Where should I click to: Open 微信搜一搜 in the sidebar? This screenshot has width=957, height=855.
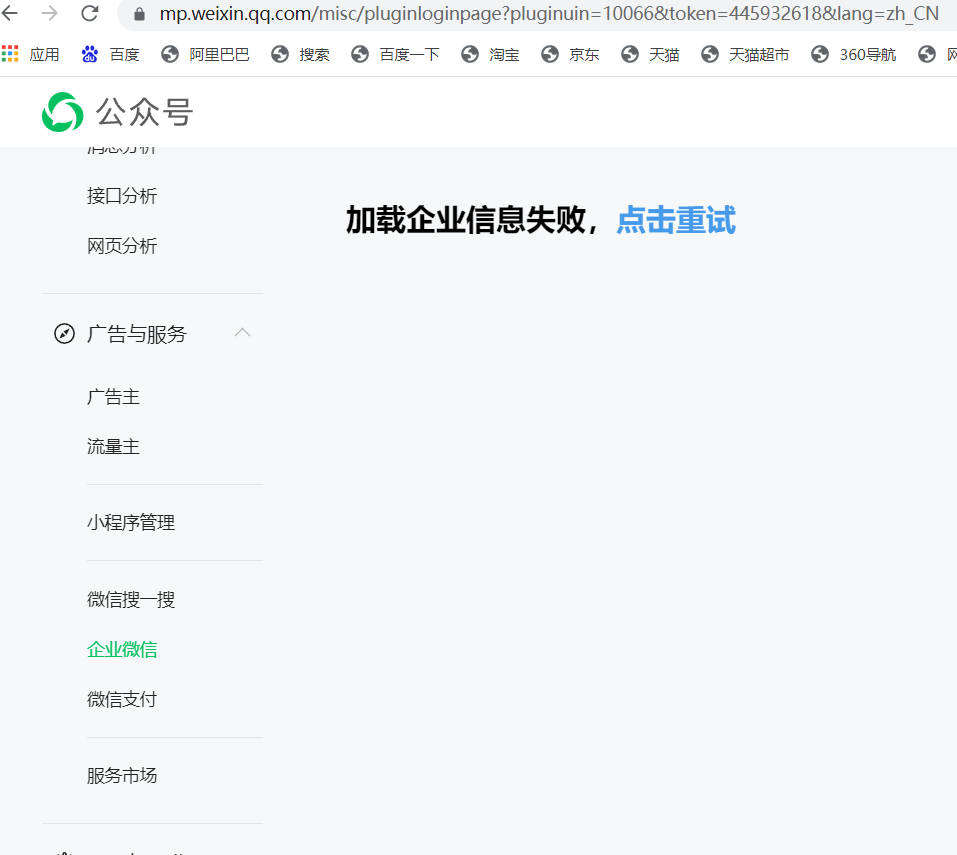click(131, 599)
